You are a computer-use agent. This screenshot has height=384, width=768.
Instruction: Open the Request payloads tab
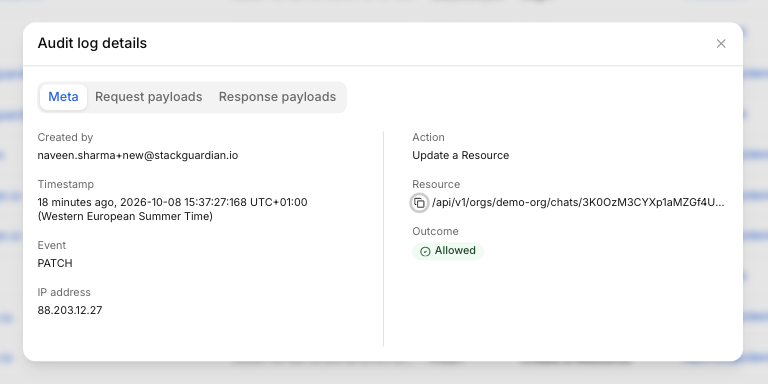tap(148, 97)
